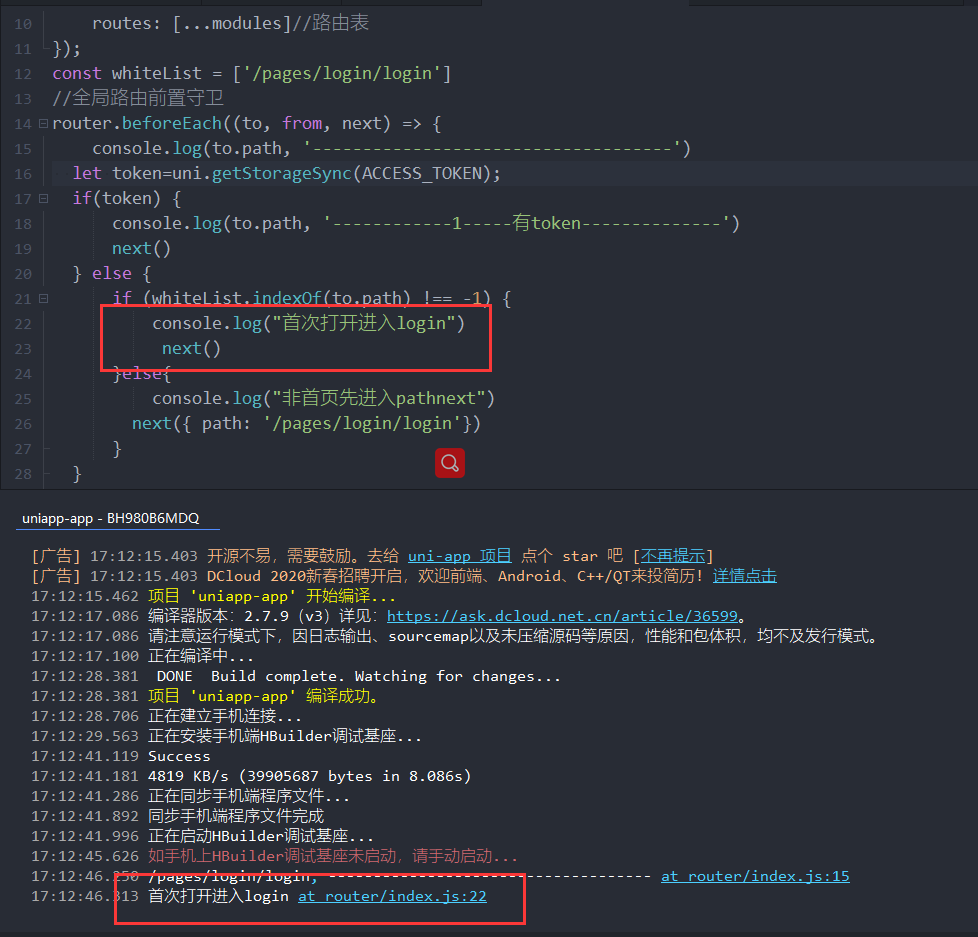Fold the whiteList.indexOf if block

coord(43,299)
